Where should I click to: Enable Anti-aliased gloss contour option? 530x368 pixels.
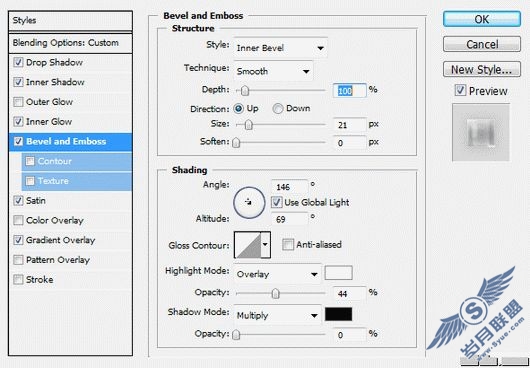click(288, 244)
